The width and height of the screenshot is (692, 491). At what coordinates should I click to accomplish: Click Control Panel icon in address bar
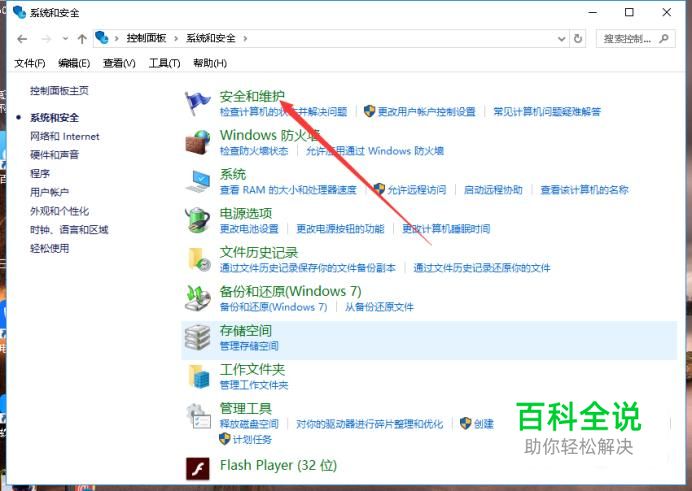click(x=102, y=38)
